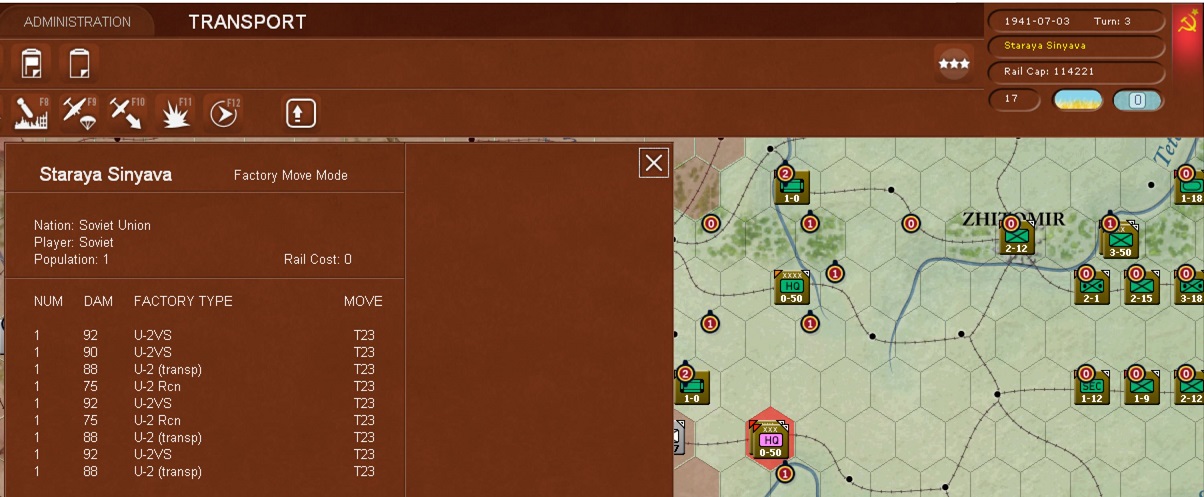Select the SEC 1-12 unit counter
The image size is (1204, 497).
(1092, 387)
